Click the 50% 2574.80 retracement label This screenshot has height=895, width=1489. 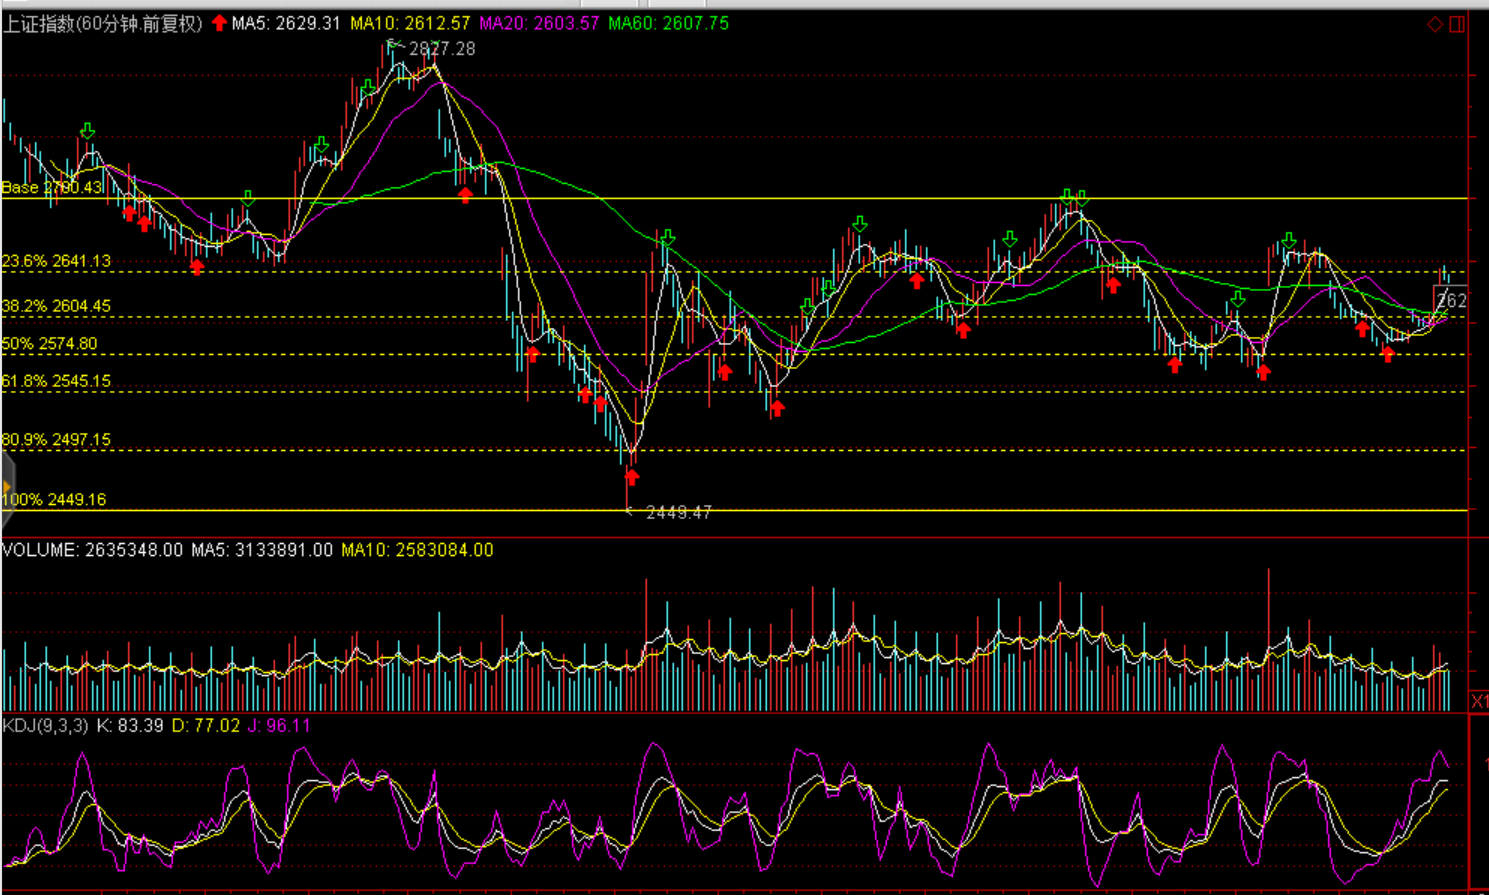[x=50, y=344]
